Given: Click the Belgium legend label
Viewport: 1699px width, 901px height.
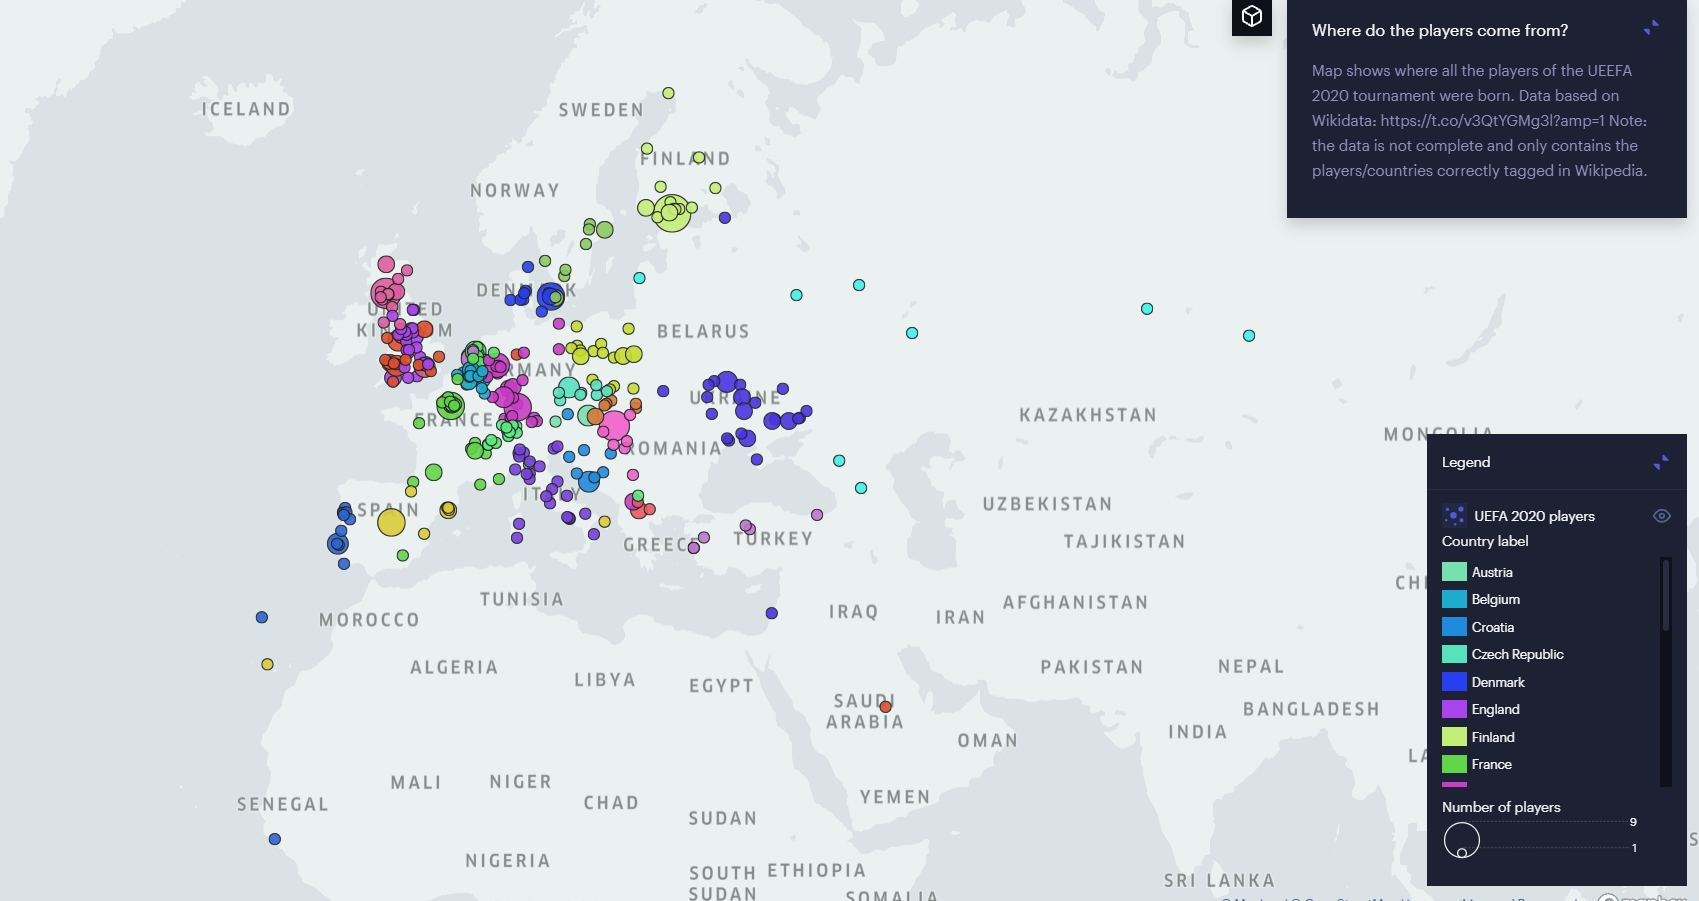Looking at the screenshot, I should [x=1495, y=599].
